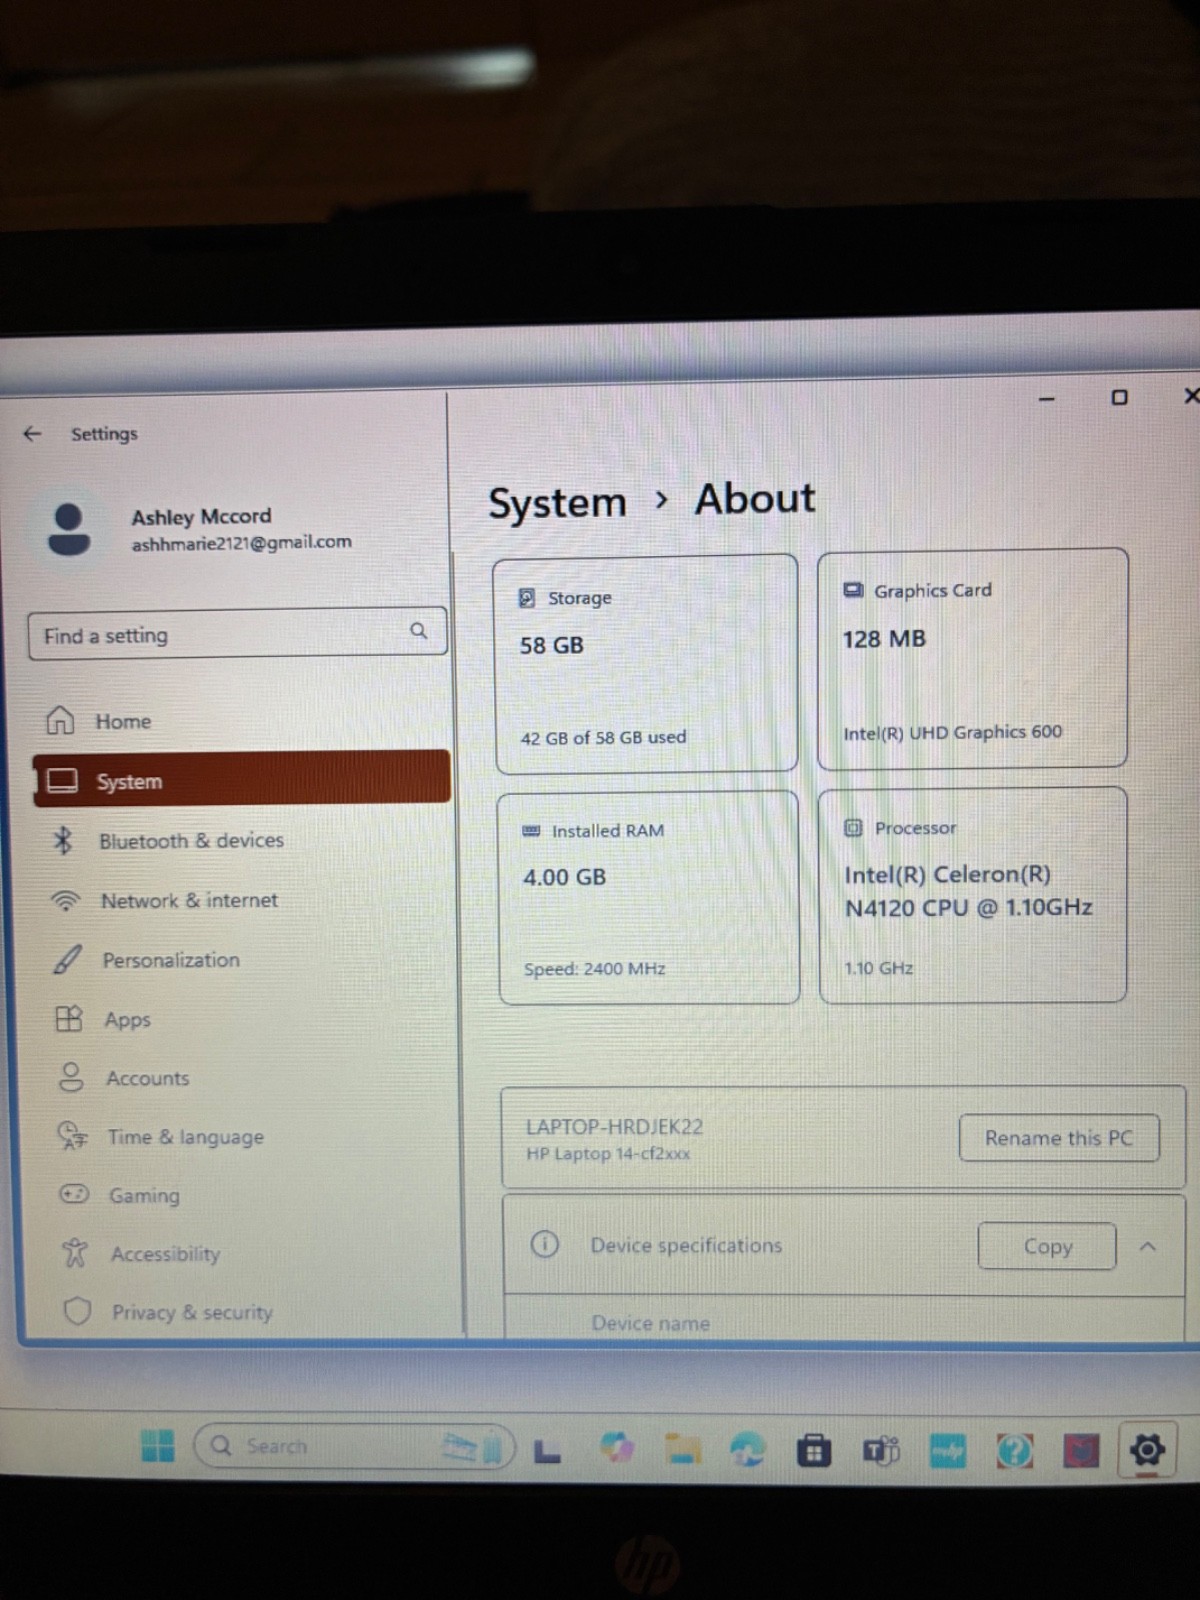The width and height of the screenshot is (1200, 1600).
Task: Launch Microsoft Edge from the taskbar
Action: (747, 1449)
